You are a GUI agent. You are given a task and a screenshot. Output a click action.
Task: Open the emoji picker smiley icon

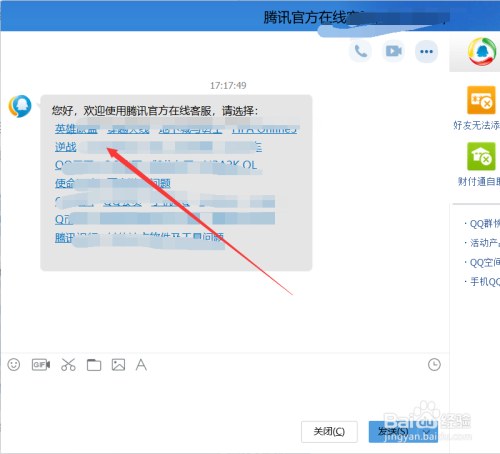[x=14, y=365]
